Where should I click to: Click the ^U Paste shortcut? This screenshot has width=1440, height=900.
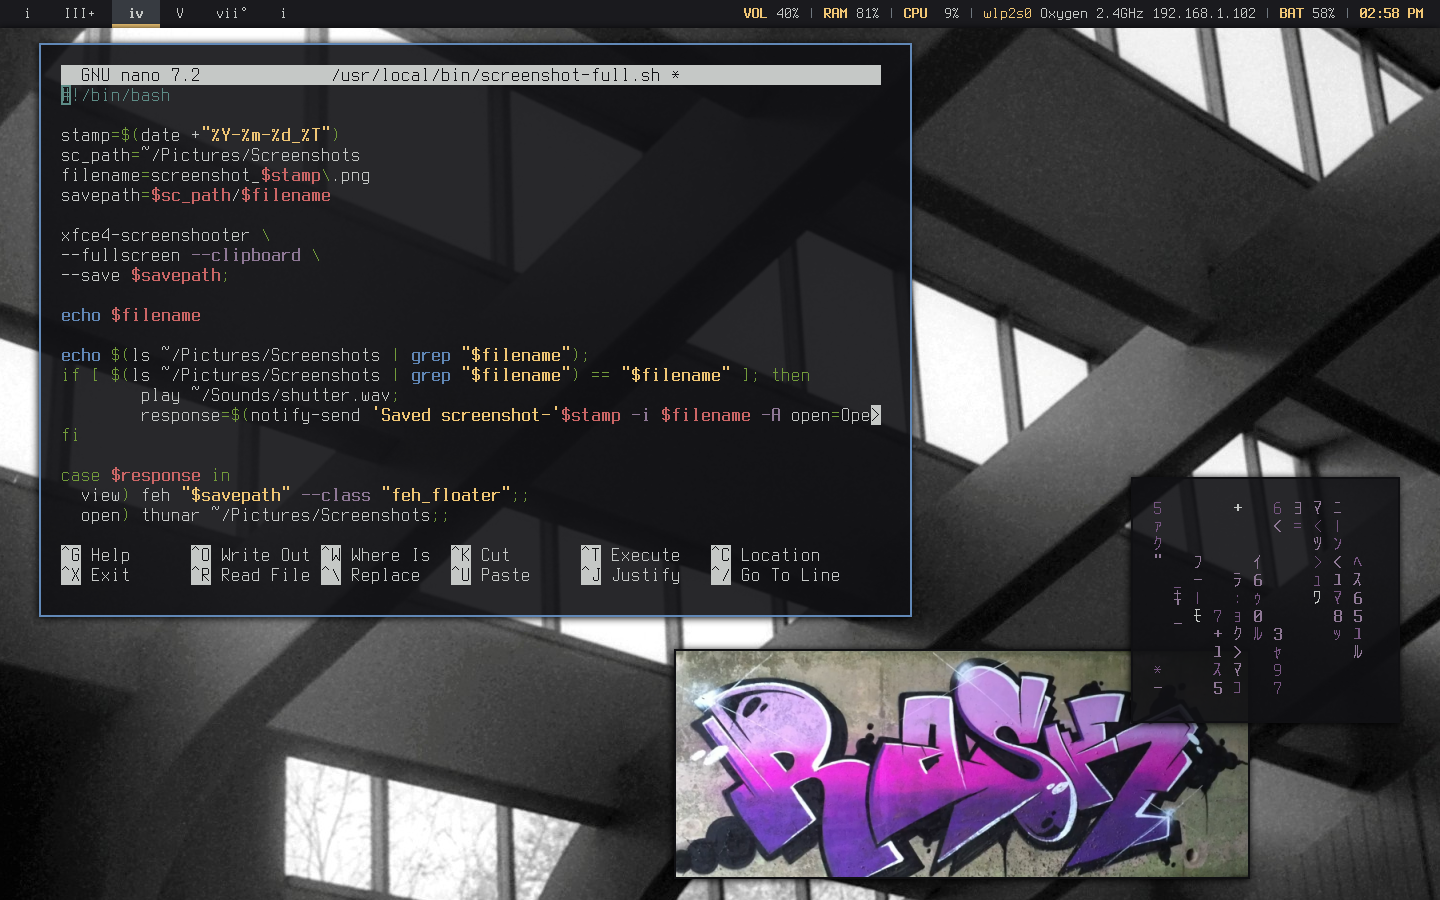coord(491,575)
